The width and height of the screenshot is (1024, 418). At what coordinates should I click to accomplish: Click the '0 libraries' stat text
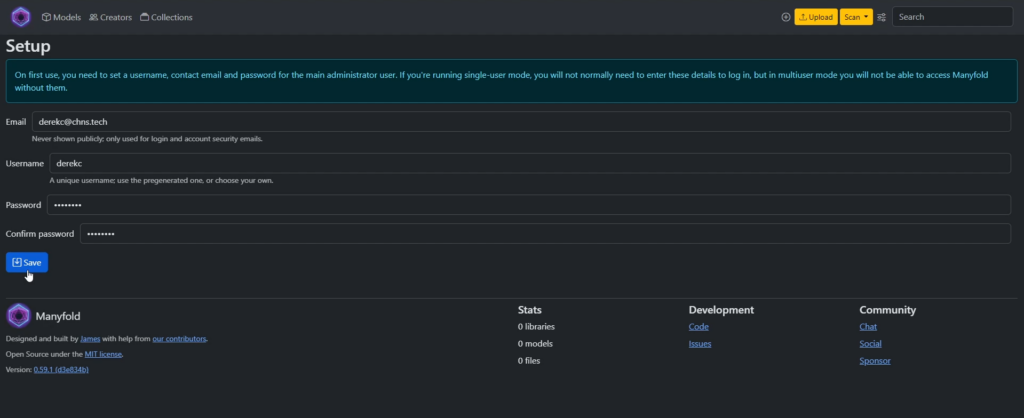536,327
